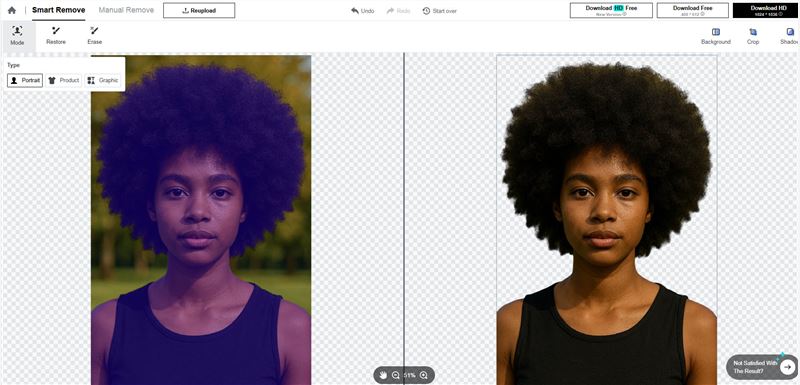Choose the Product type
The image size is (800, 385).
pos(63,81)
